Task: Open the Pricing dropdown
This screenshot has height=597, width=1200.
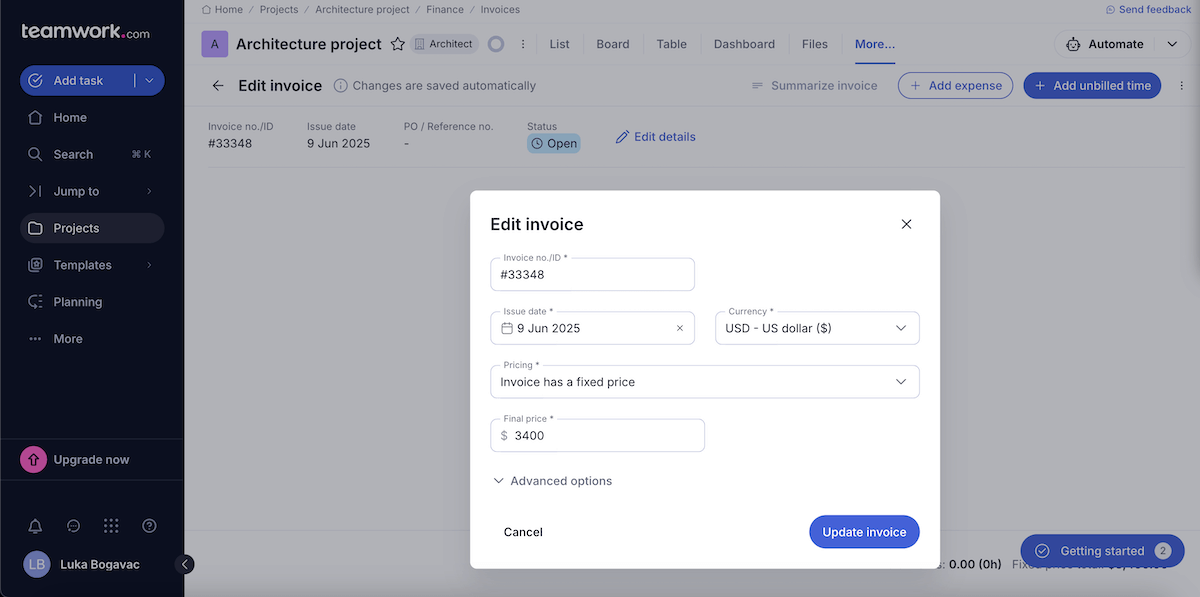Action: [704, 381]
